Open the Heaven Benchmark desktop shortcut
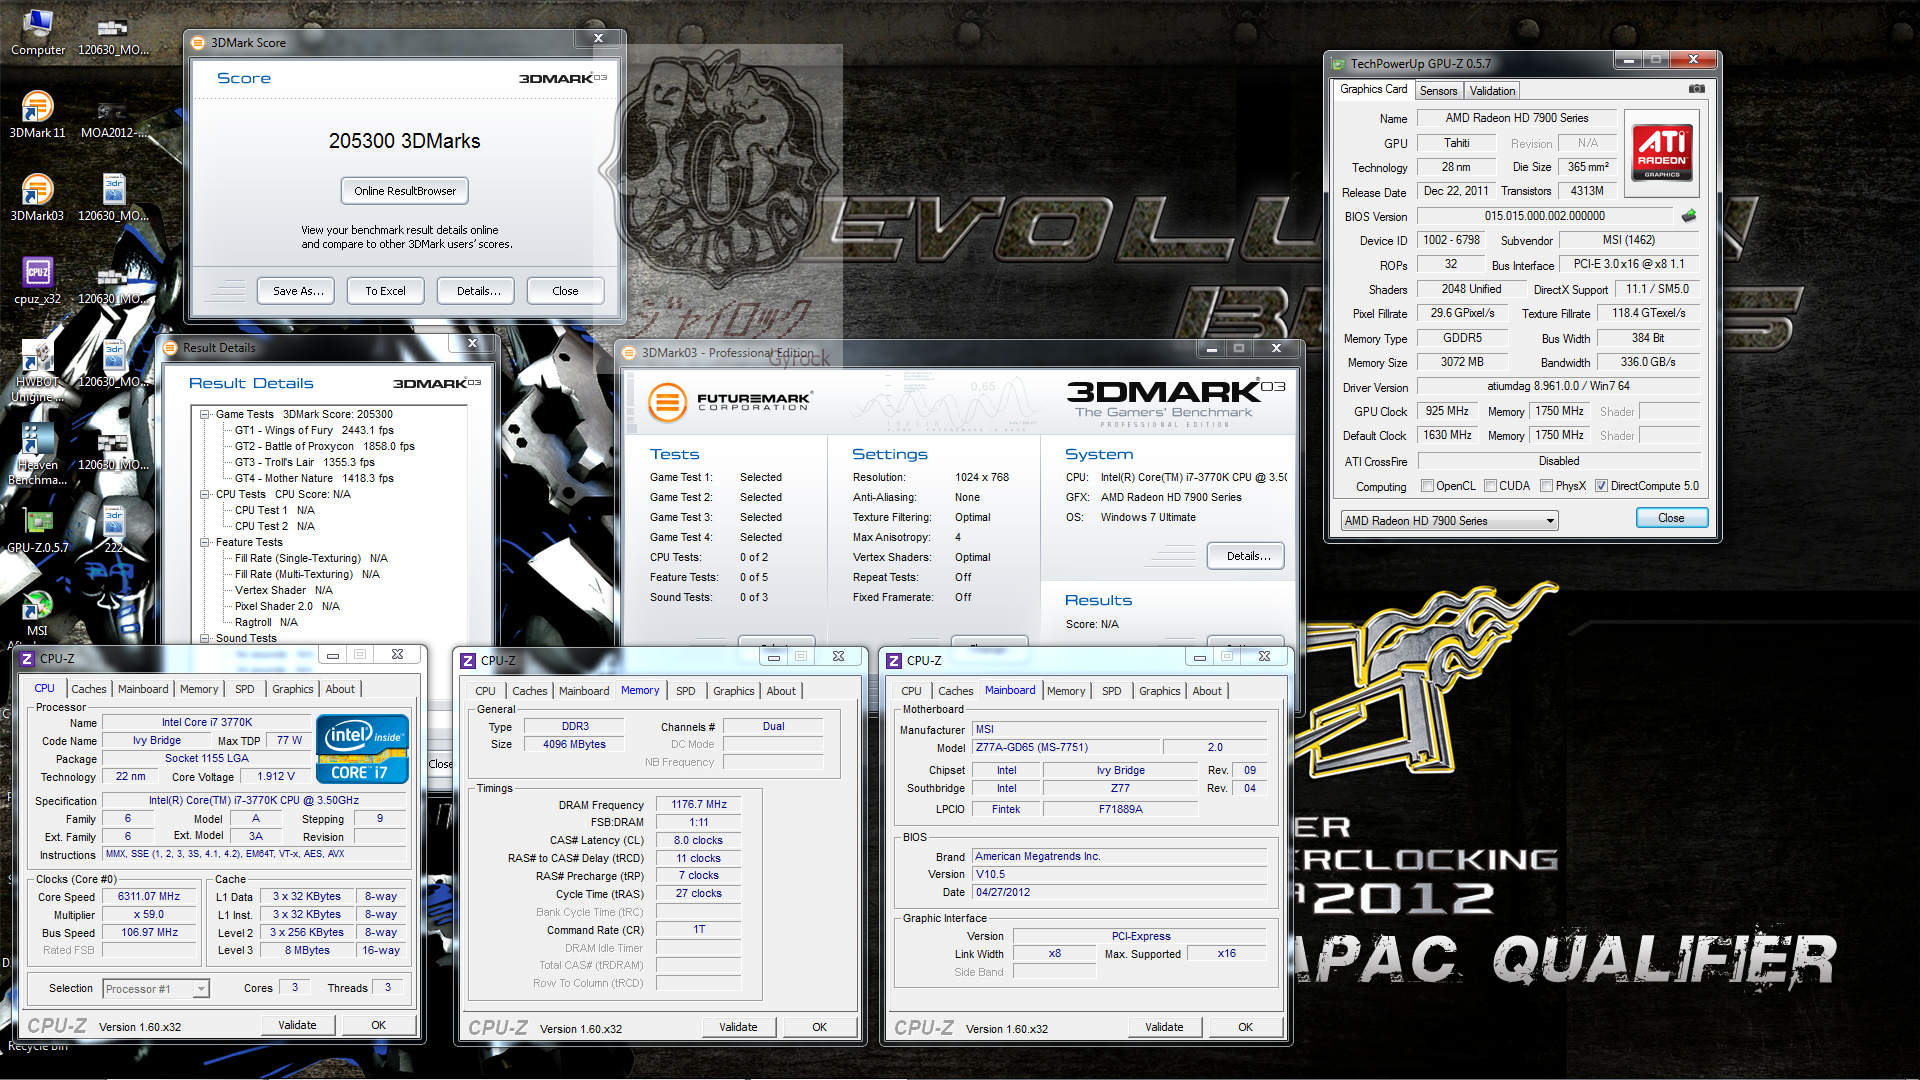The height and width of the screenshot is (1080, 1920). coord(38,454)
